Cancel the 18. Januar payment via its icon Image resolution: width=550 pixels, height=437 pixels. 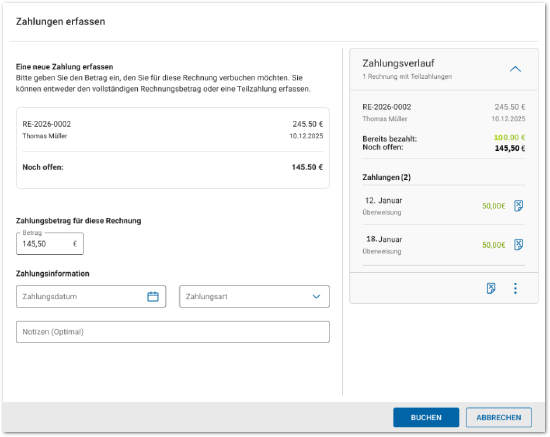[x=518, y=244]
